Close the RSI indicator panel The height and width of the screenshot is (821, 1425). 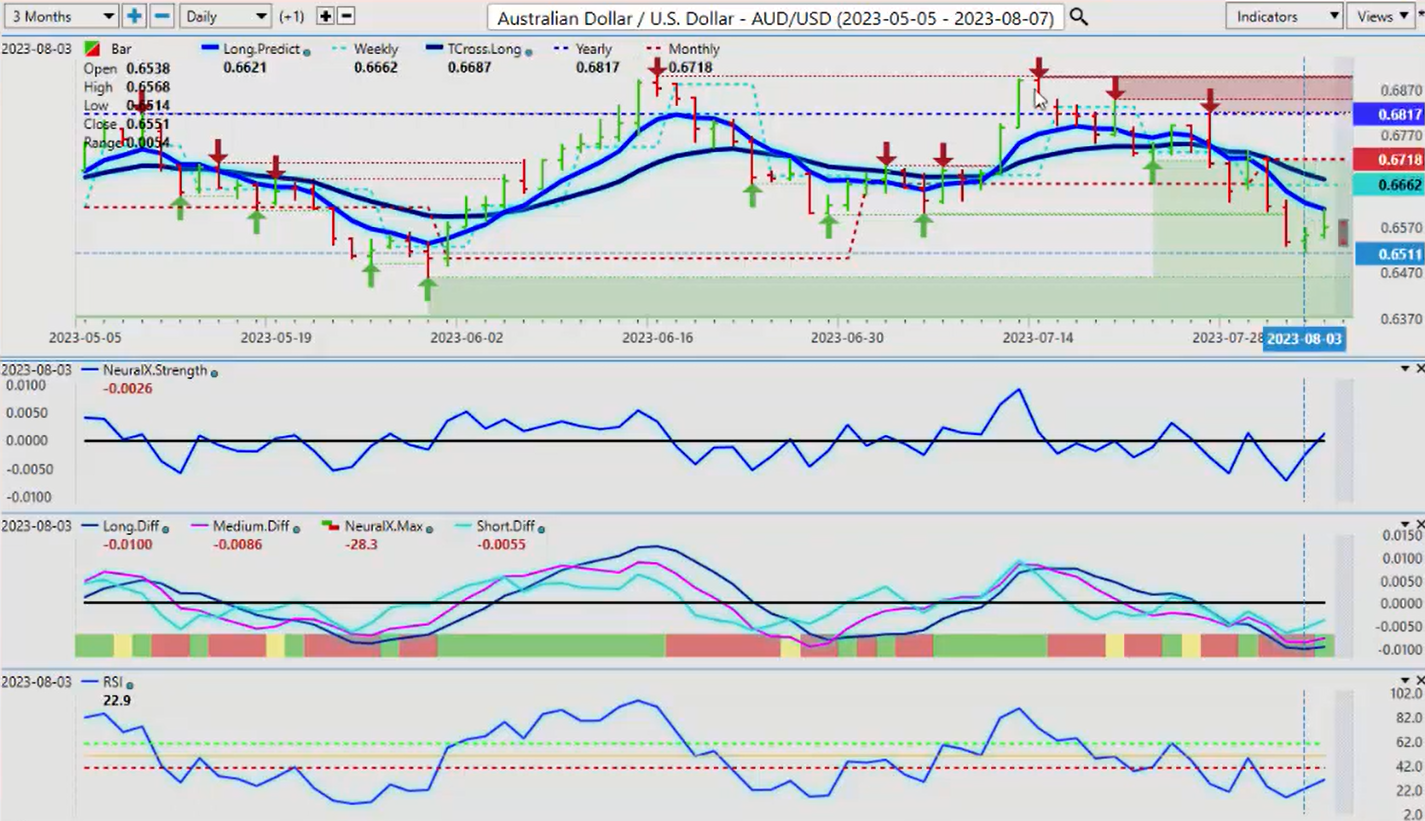1420,681
